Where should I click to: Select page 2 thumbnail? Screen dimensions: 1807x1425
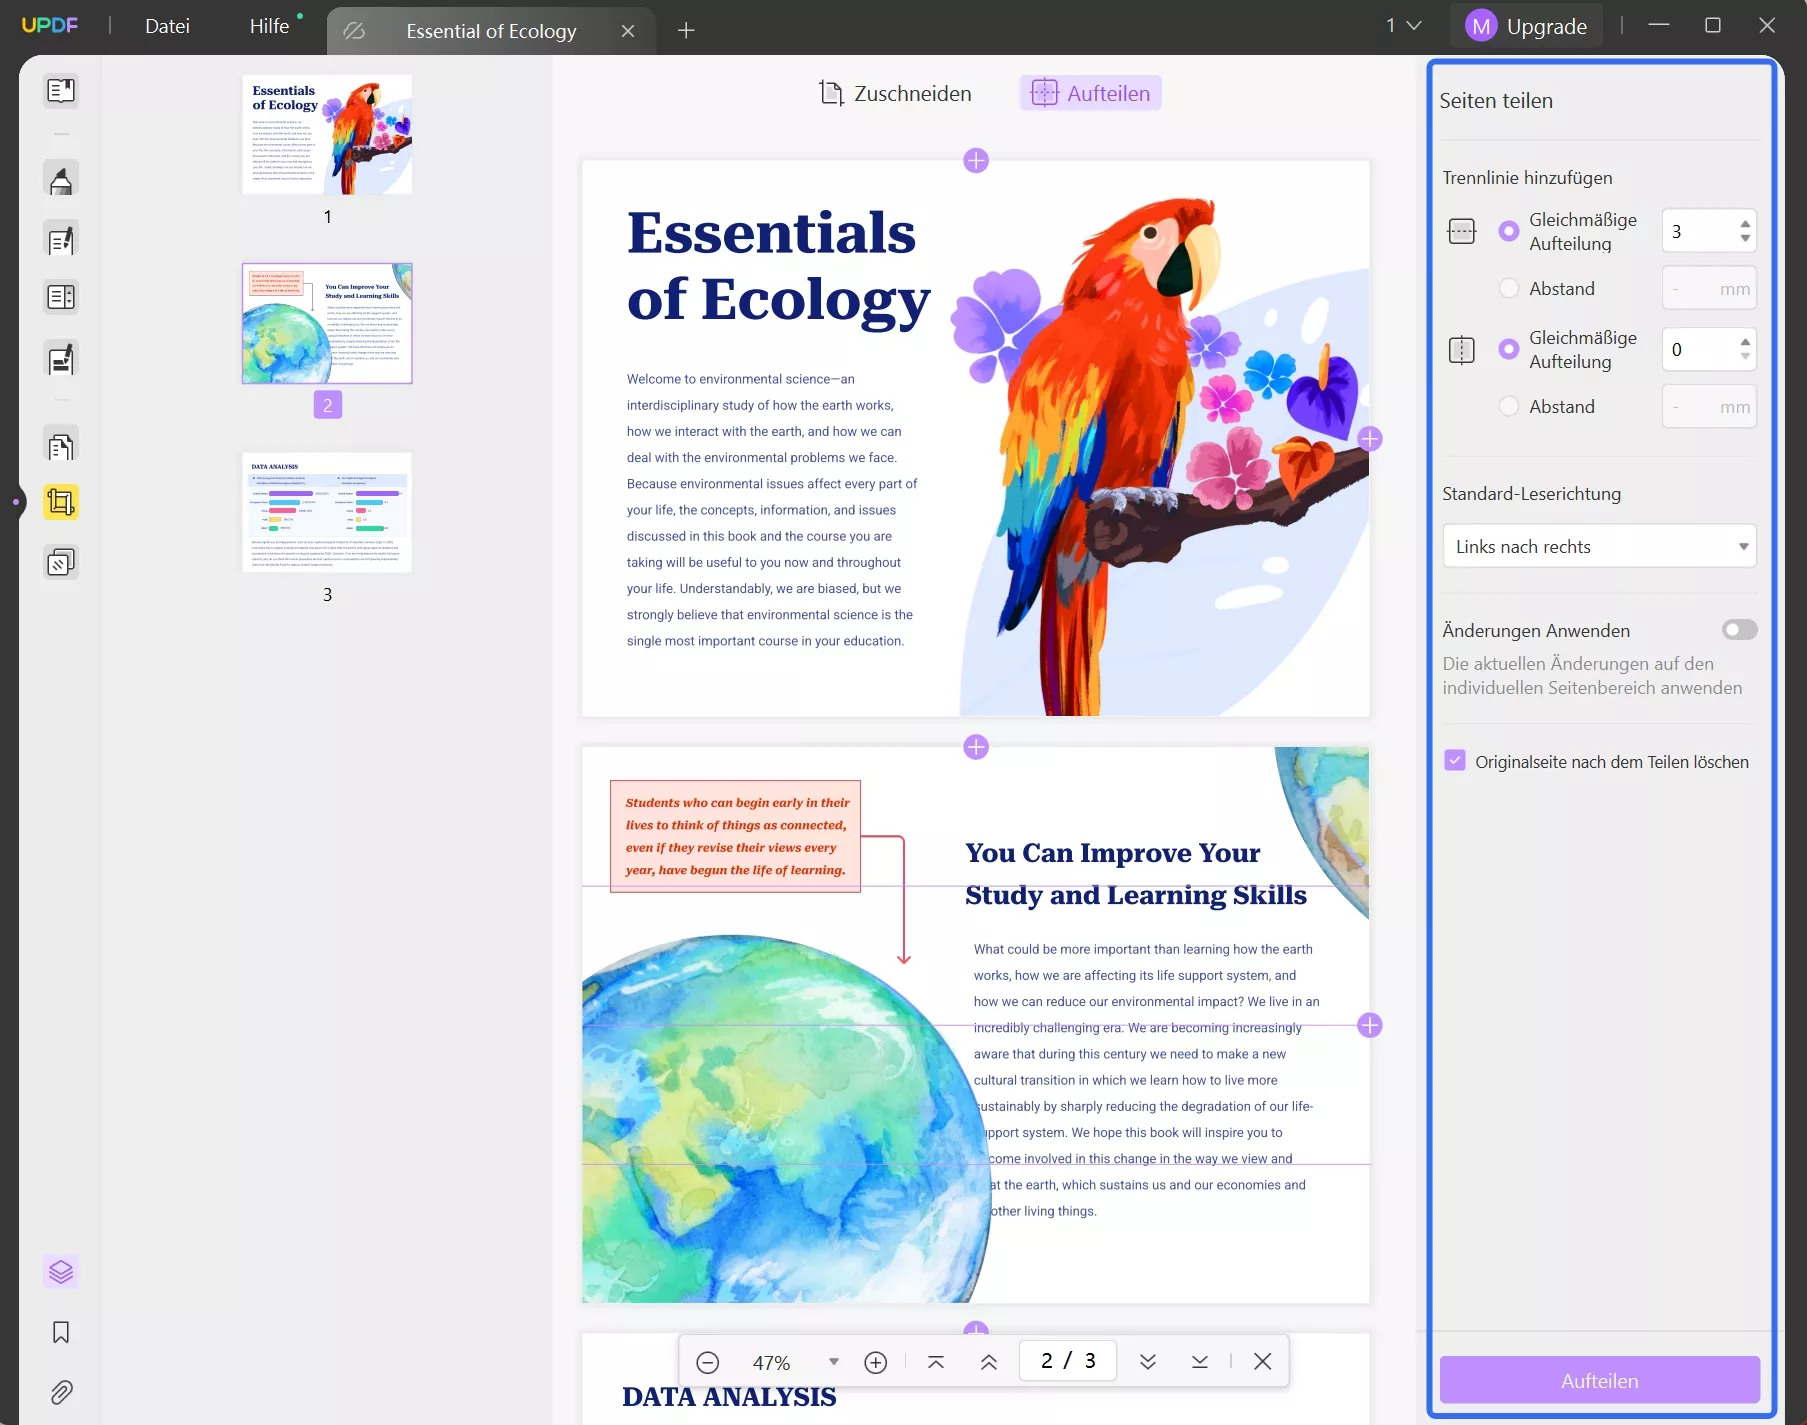point(327,323)
